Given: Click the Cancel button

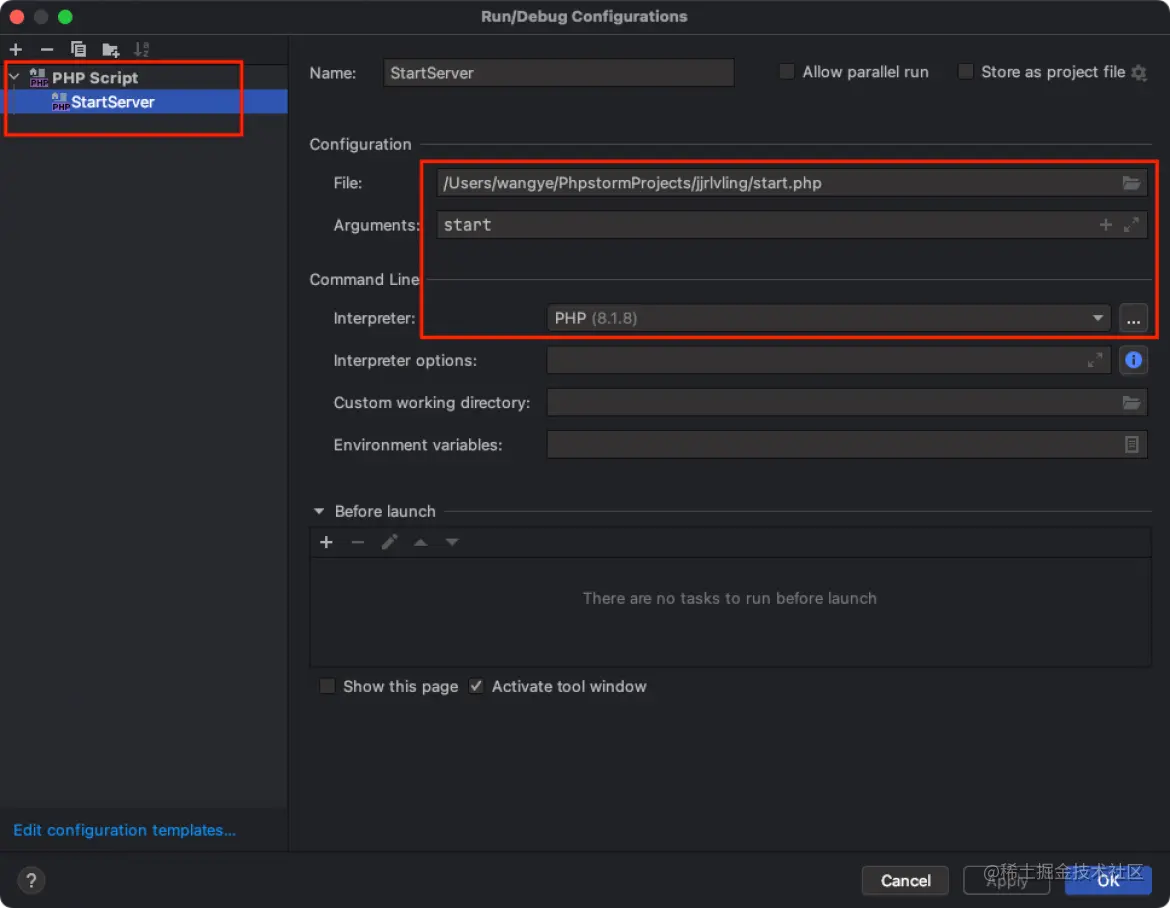Looking at the screenshot, I should click(905, 880).
